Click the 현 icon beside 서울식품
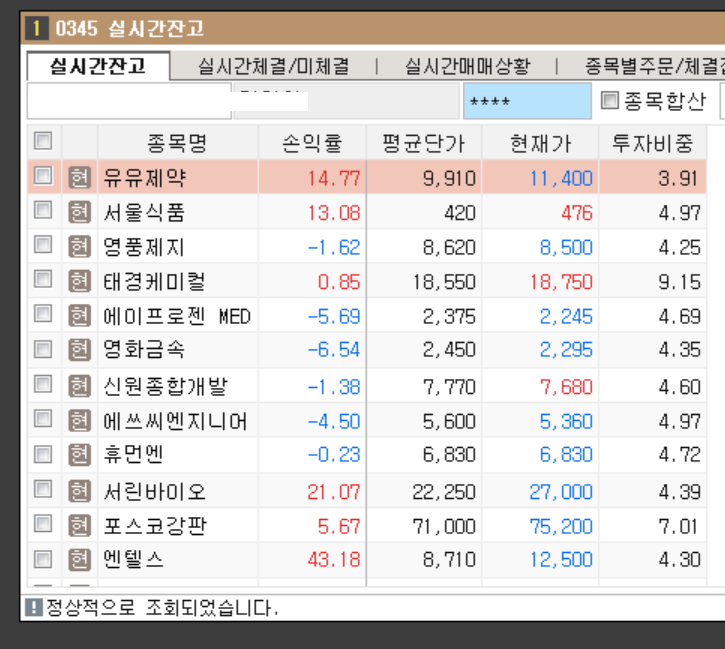The height and width of the screenshot is (649, 725). click(x=80, y=212)
